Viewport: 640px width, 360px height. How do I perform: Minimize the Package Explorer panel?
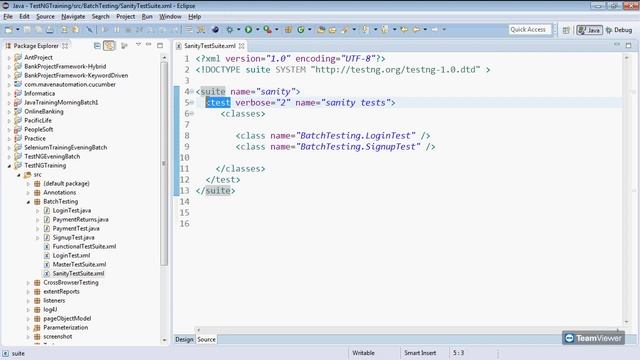(149, 44)
